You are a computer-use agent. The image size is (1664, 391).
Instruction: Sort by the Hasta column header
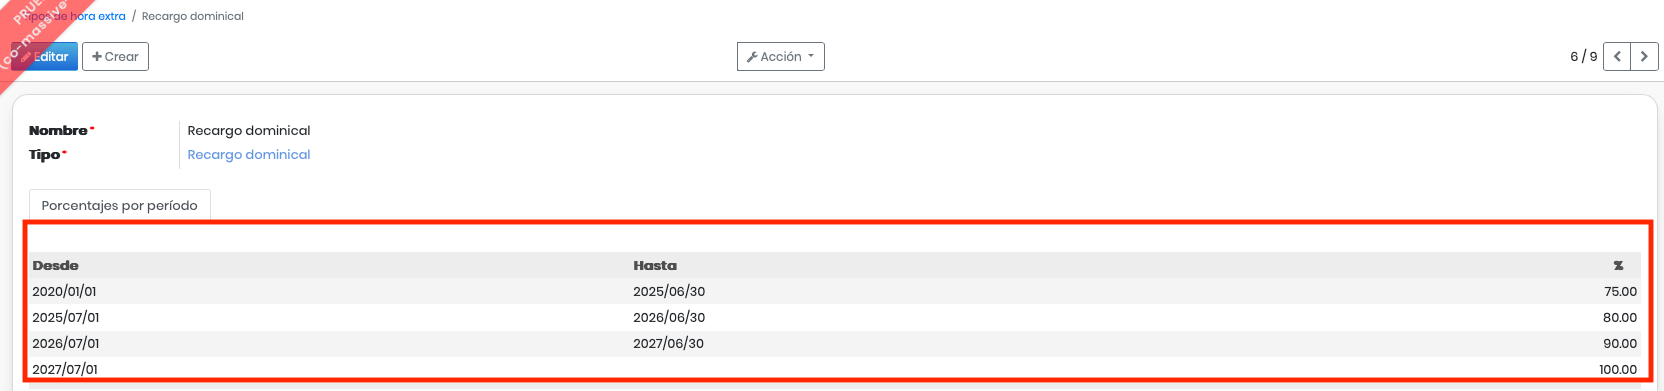655,265
